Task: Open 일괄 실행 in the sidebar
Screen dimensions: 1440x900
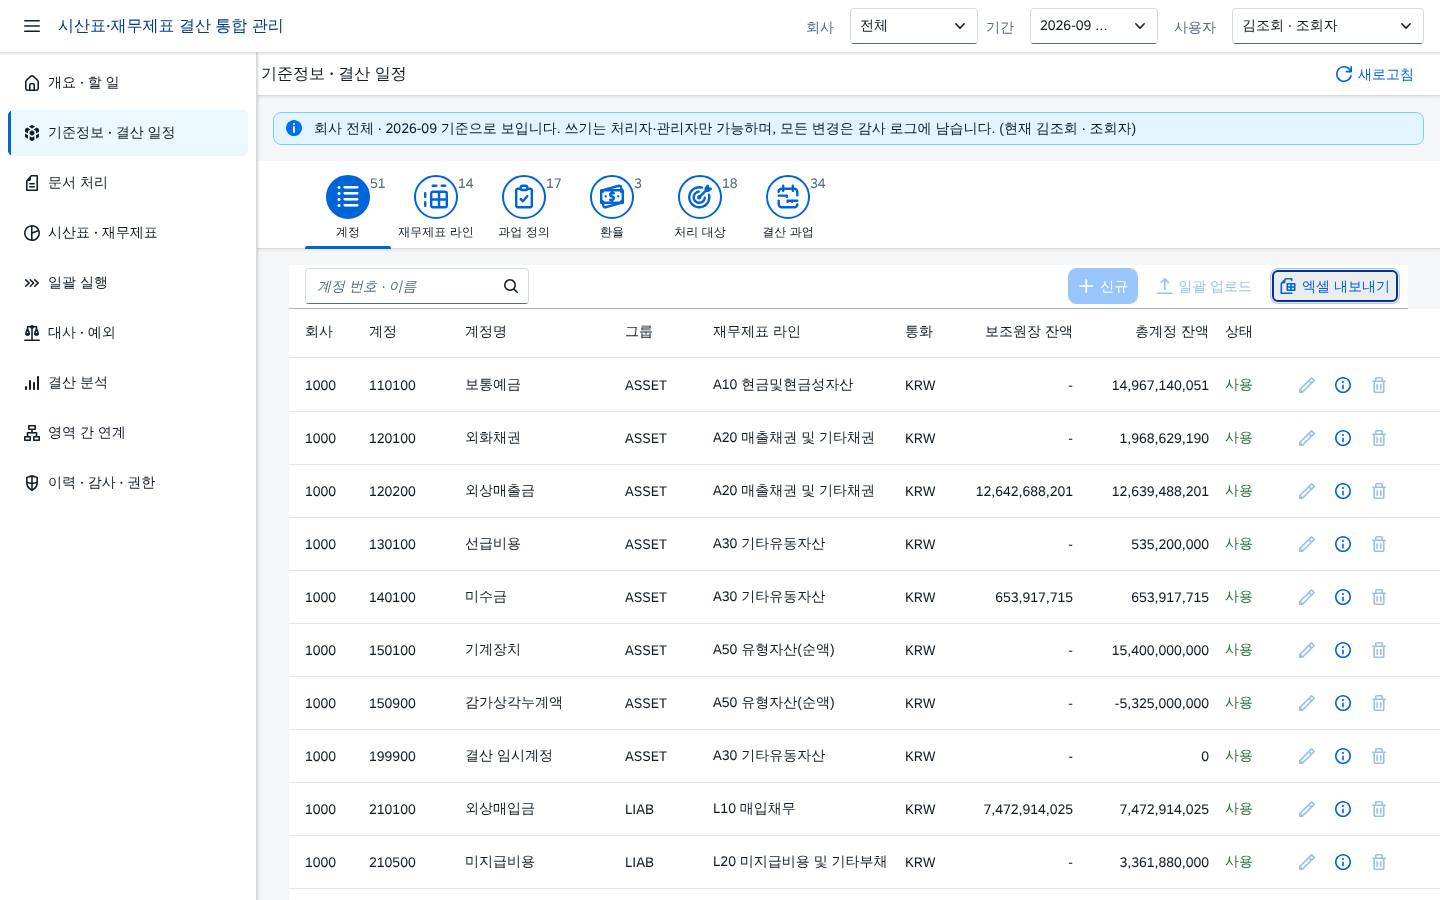Action: (x=128, y=283)
